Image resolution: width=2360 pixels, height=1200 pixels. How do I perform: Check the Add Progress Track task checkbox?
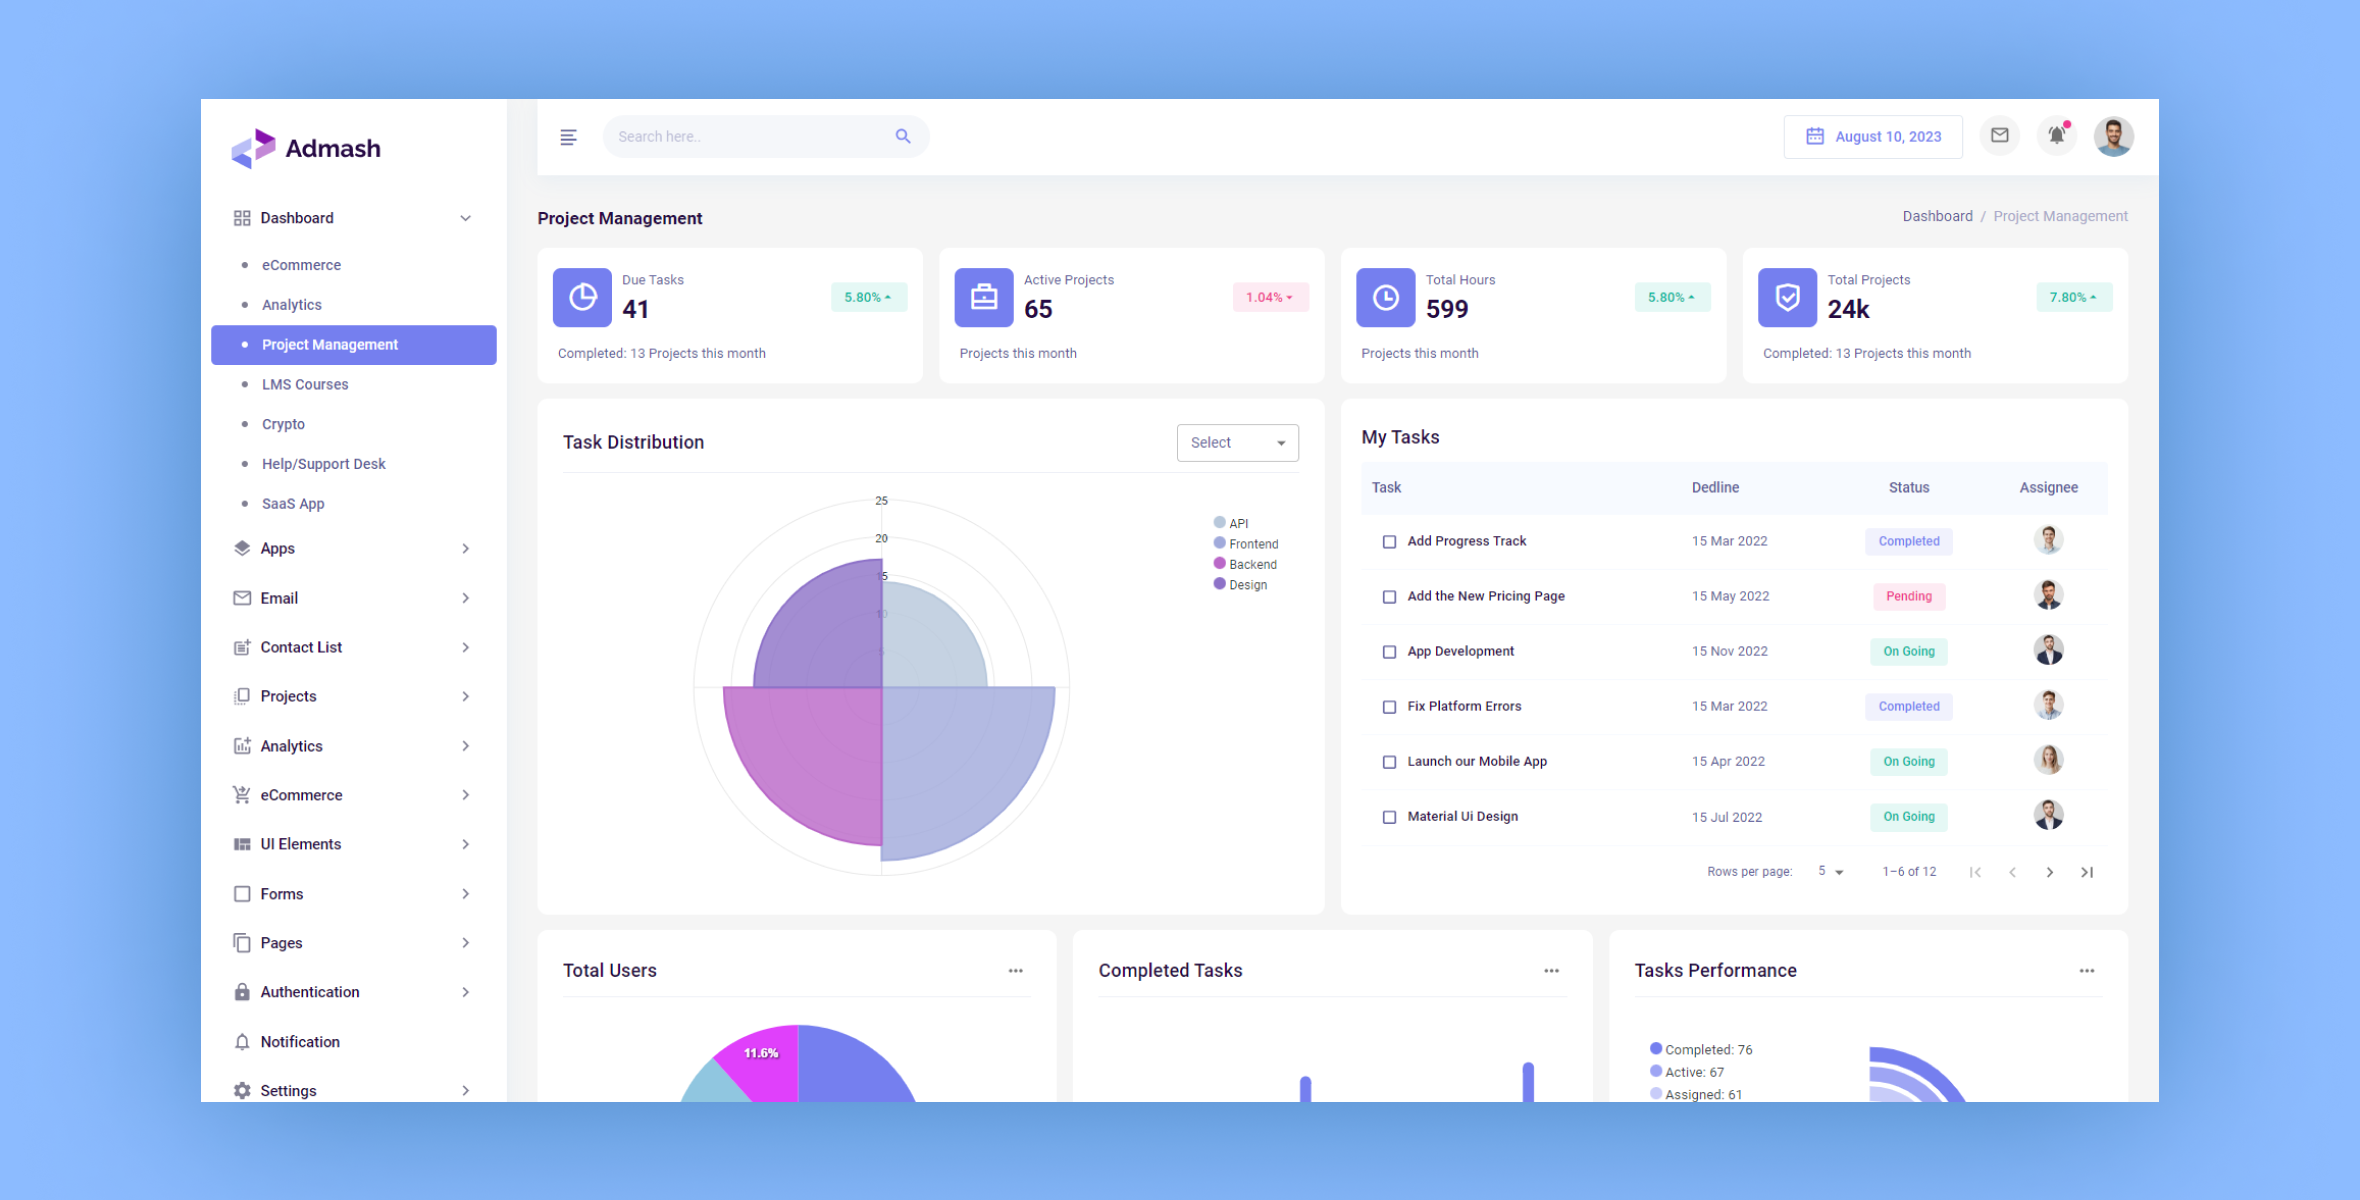point(1389,541)
